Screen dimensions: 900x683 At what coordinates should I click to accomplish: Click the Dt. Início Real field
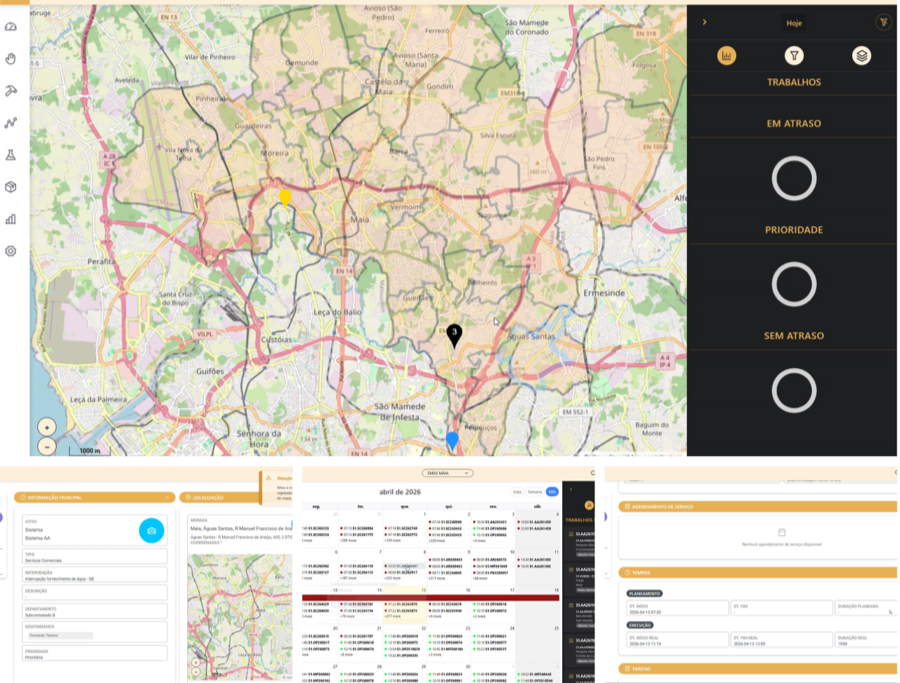tap(677, 640)
